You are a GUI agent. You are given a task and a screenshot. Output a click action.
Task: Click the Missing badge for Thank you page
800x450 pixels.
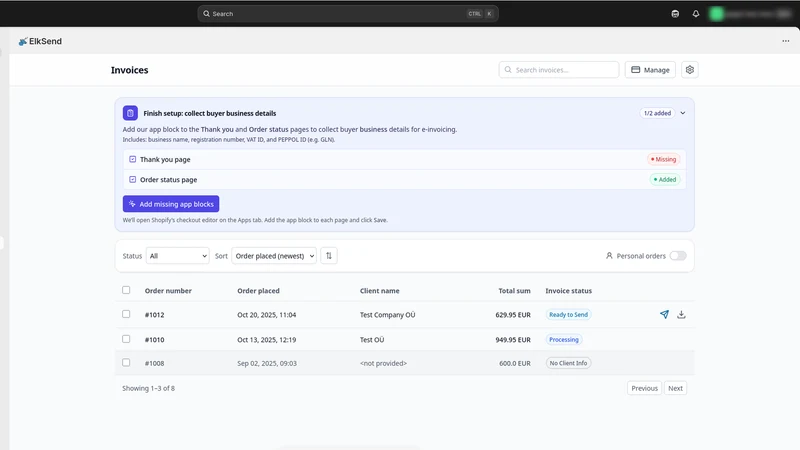pos(664,159)
